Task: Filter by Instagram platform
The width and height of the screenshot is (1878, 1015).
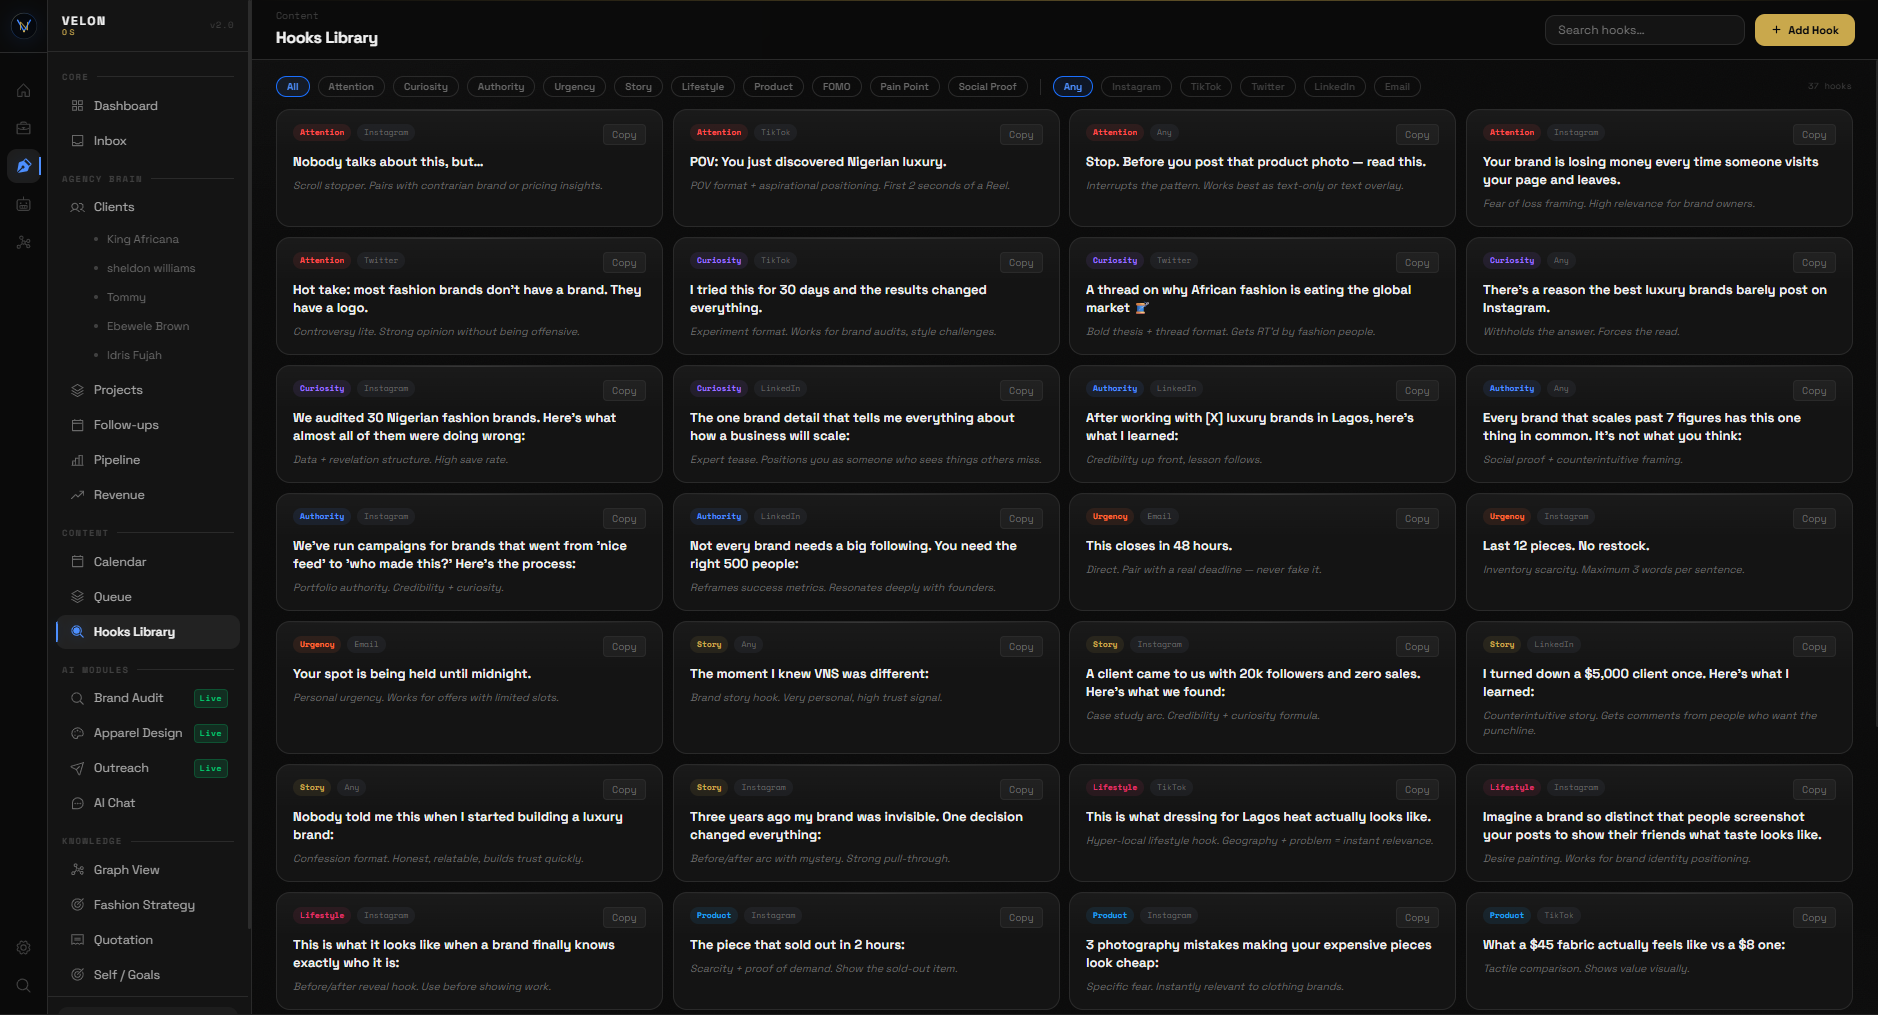Action: [1136, 87]
